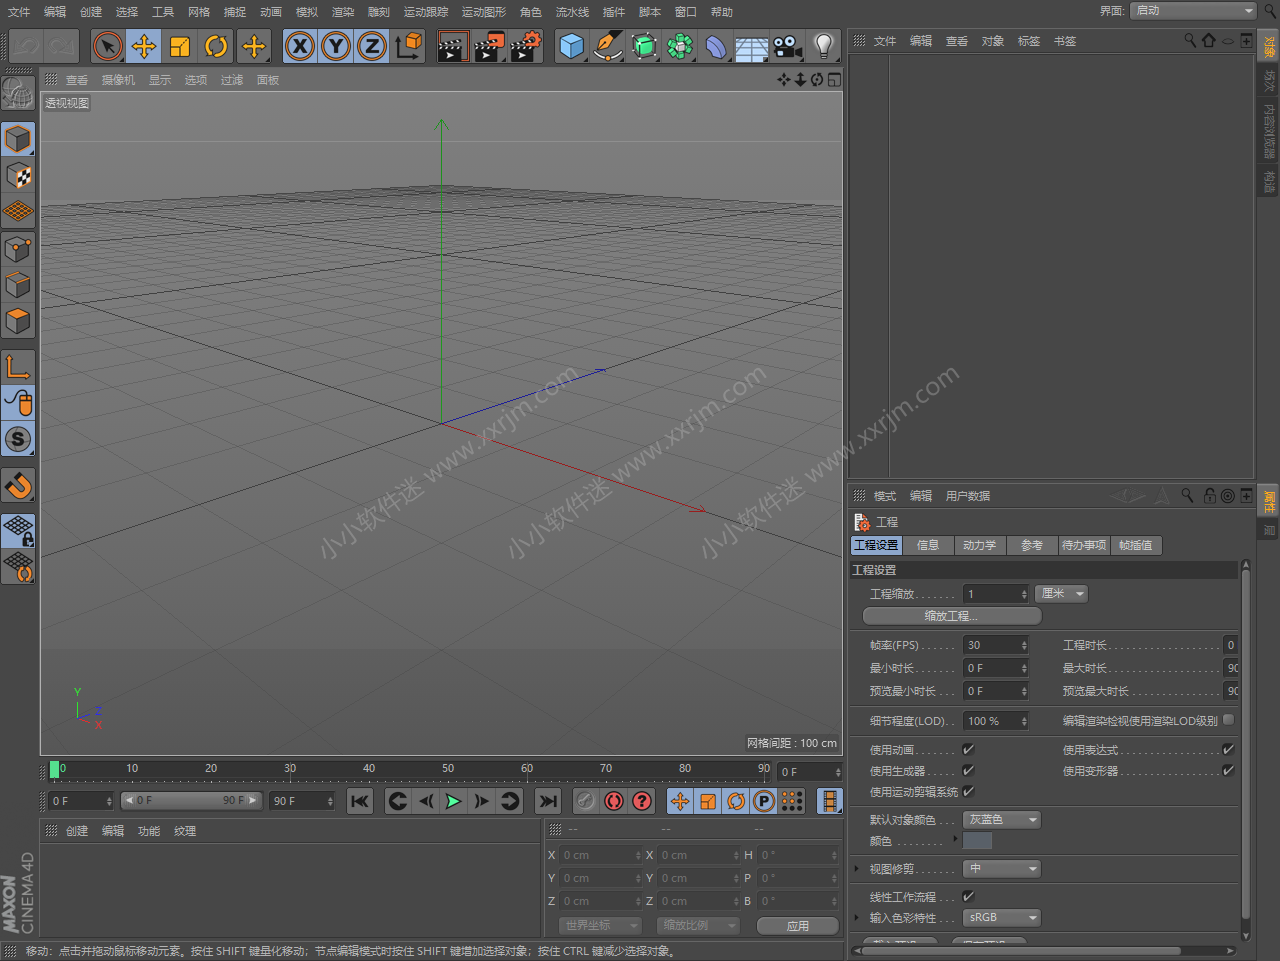
Task: Add a bend deformer object
Action: pos(716,46)
